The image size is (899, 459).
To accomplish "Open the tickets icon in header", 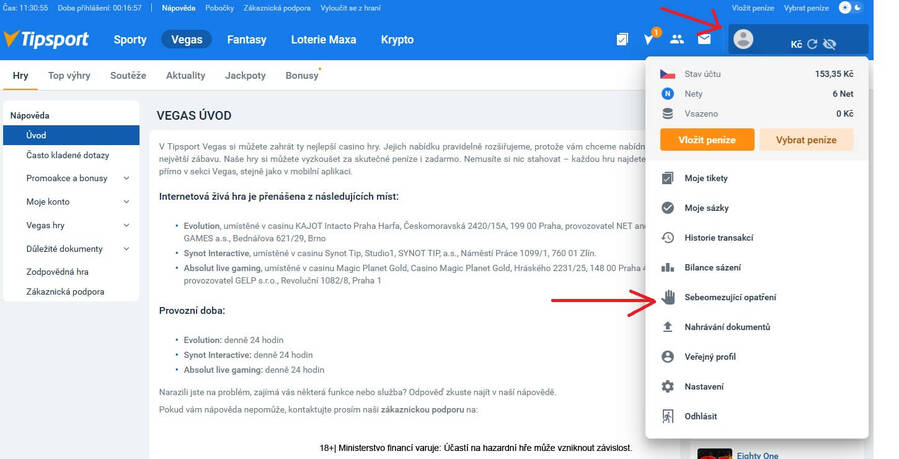I will [x=623, y=40].
